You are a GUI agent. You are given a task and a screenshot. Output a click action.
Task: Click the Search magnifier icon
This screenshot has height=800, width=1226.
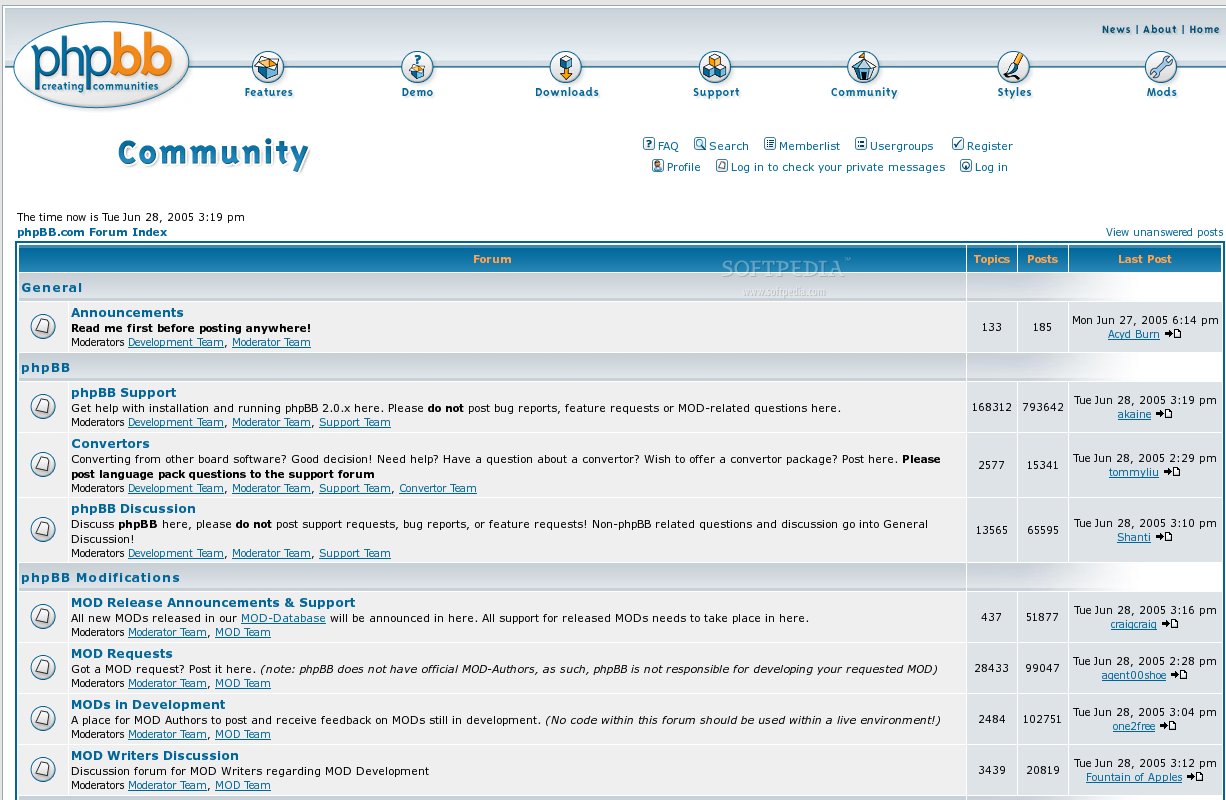click(700, 144)
